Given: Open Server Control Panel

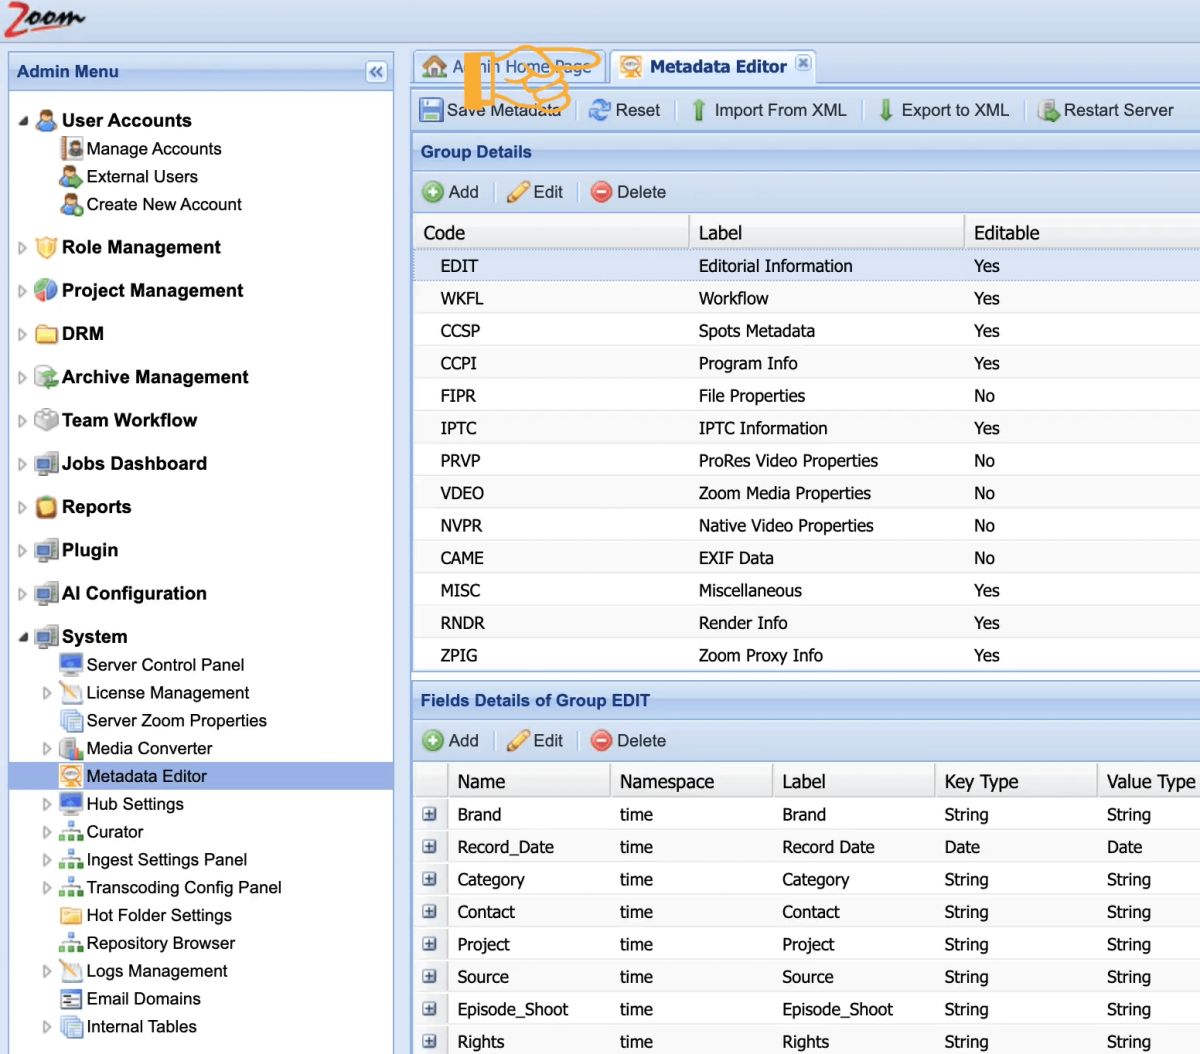Looking at the screenshot, I should point(165,665).
